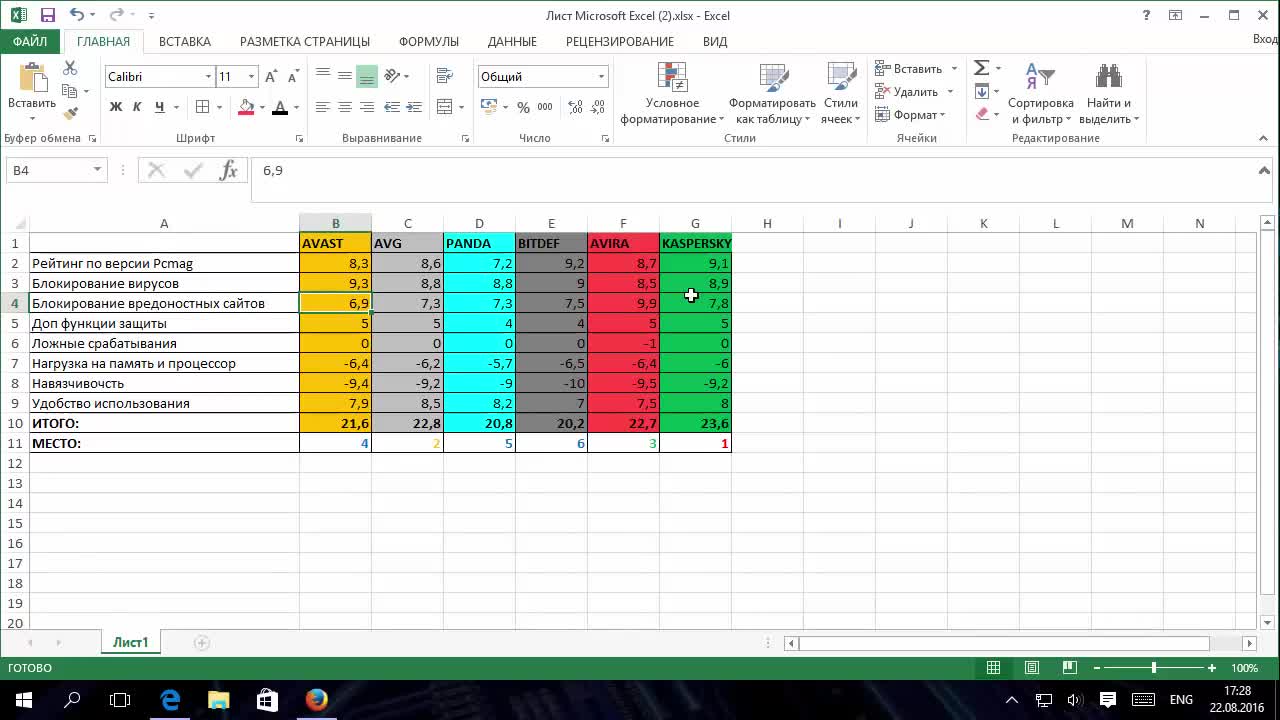Click the AutoSum sigma icon
The width and height of the screenshot is (1280, 720).
(982, 68)
